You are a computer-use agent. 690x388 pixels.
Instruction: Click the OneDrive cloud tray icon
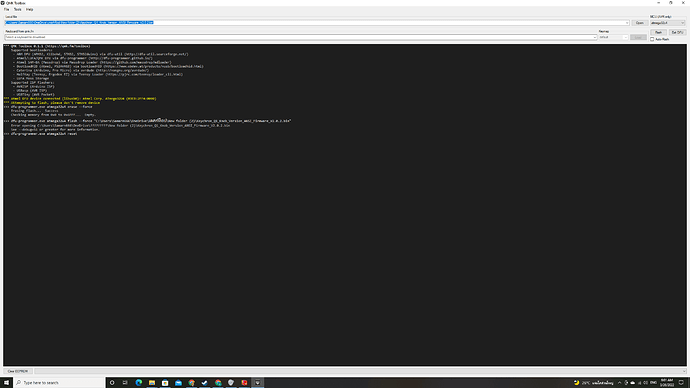[632, 383]
